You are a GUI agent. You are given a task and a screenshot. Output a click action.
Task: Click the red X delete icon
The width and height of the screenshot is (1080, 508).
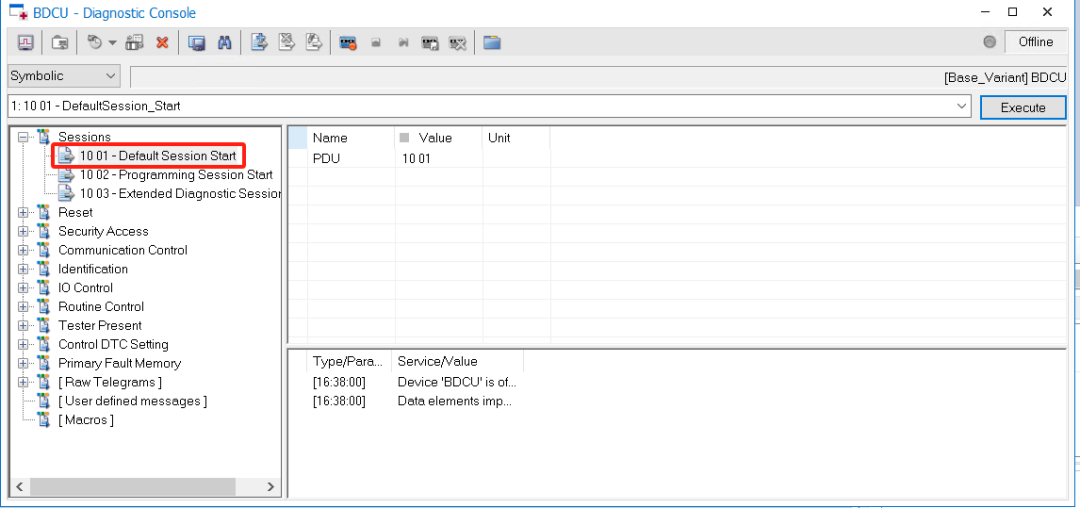coord(163,43)
